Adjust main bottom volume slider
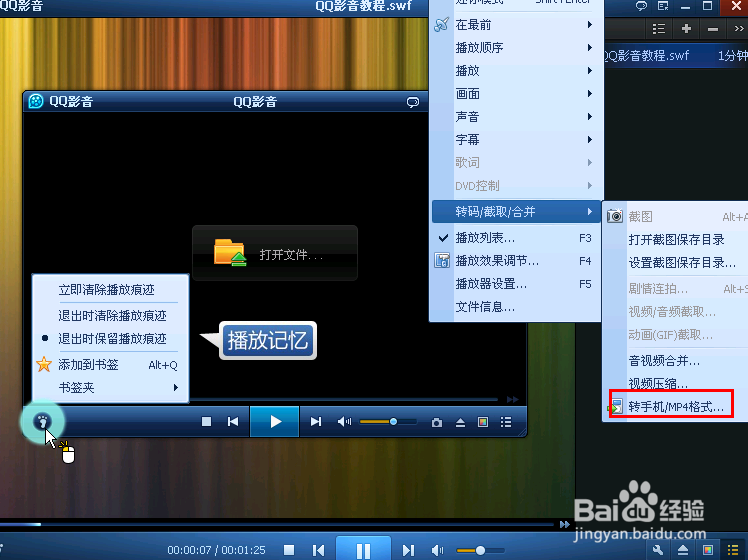Screen dimensions: 748x560 pos(480,550)
